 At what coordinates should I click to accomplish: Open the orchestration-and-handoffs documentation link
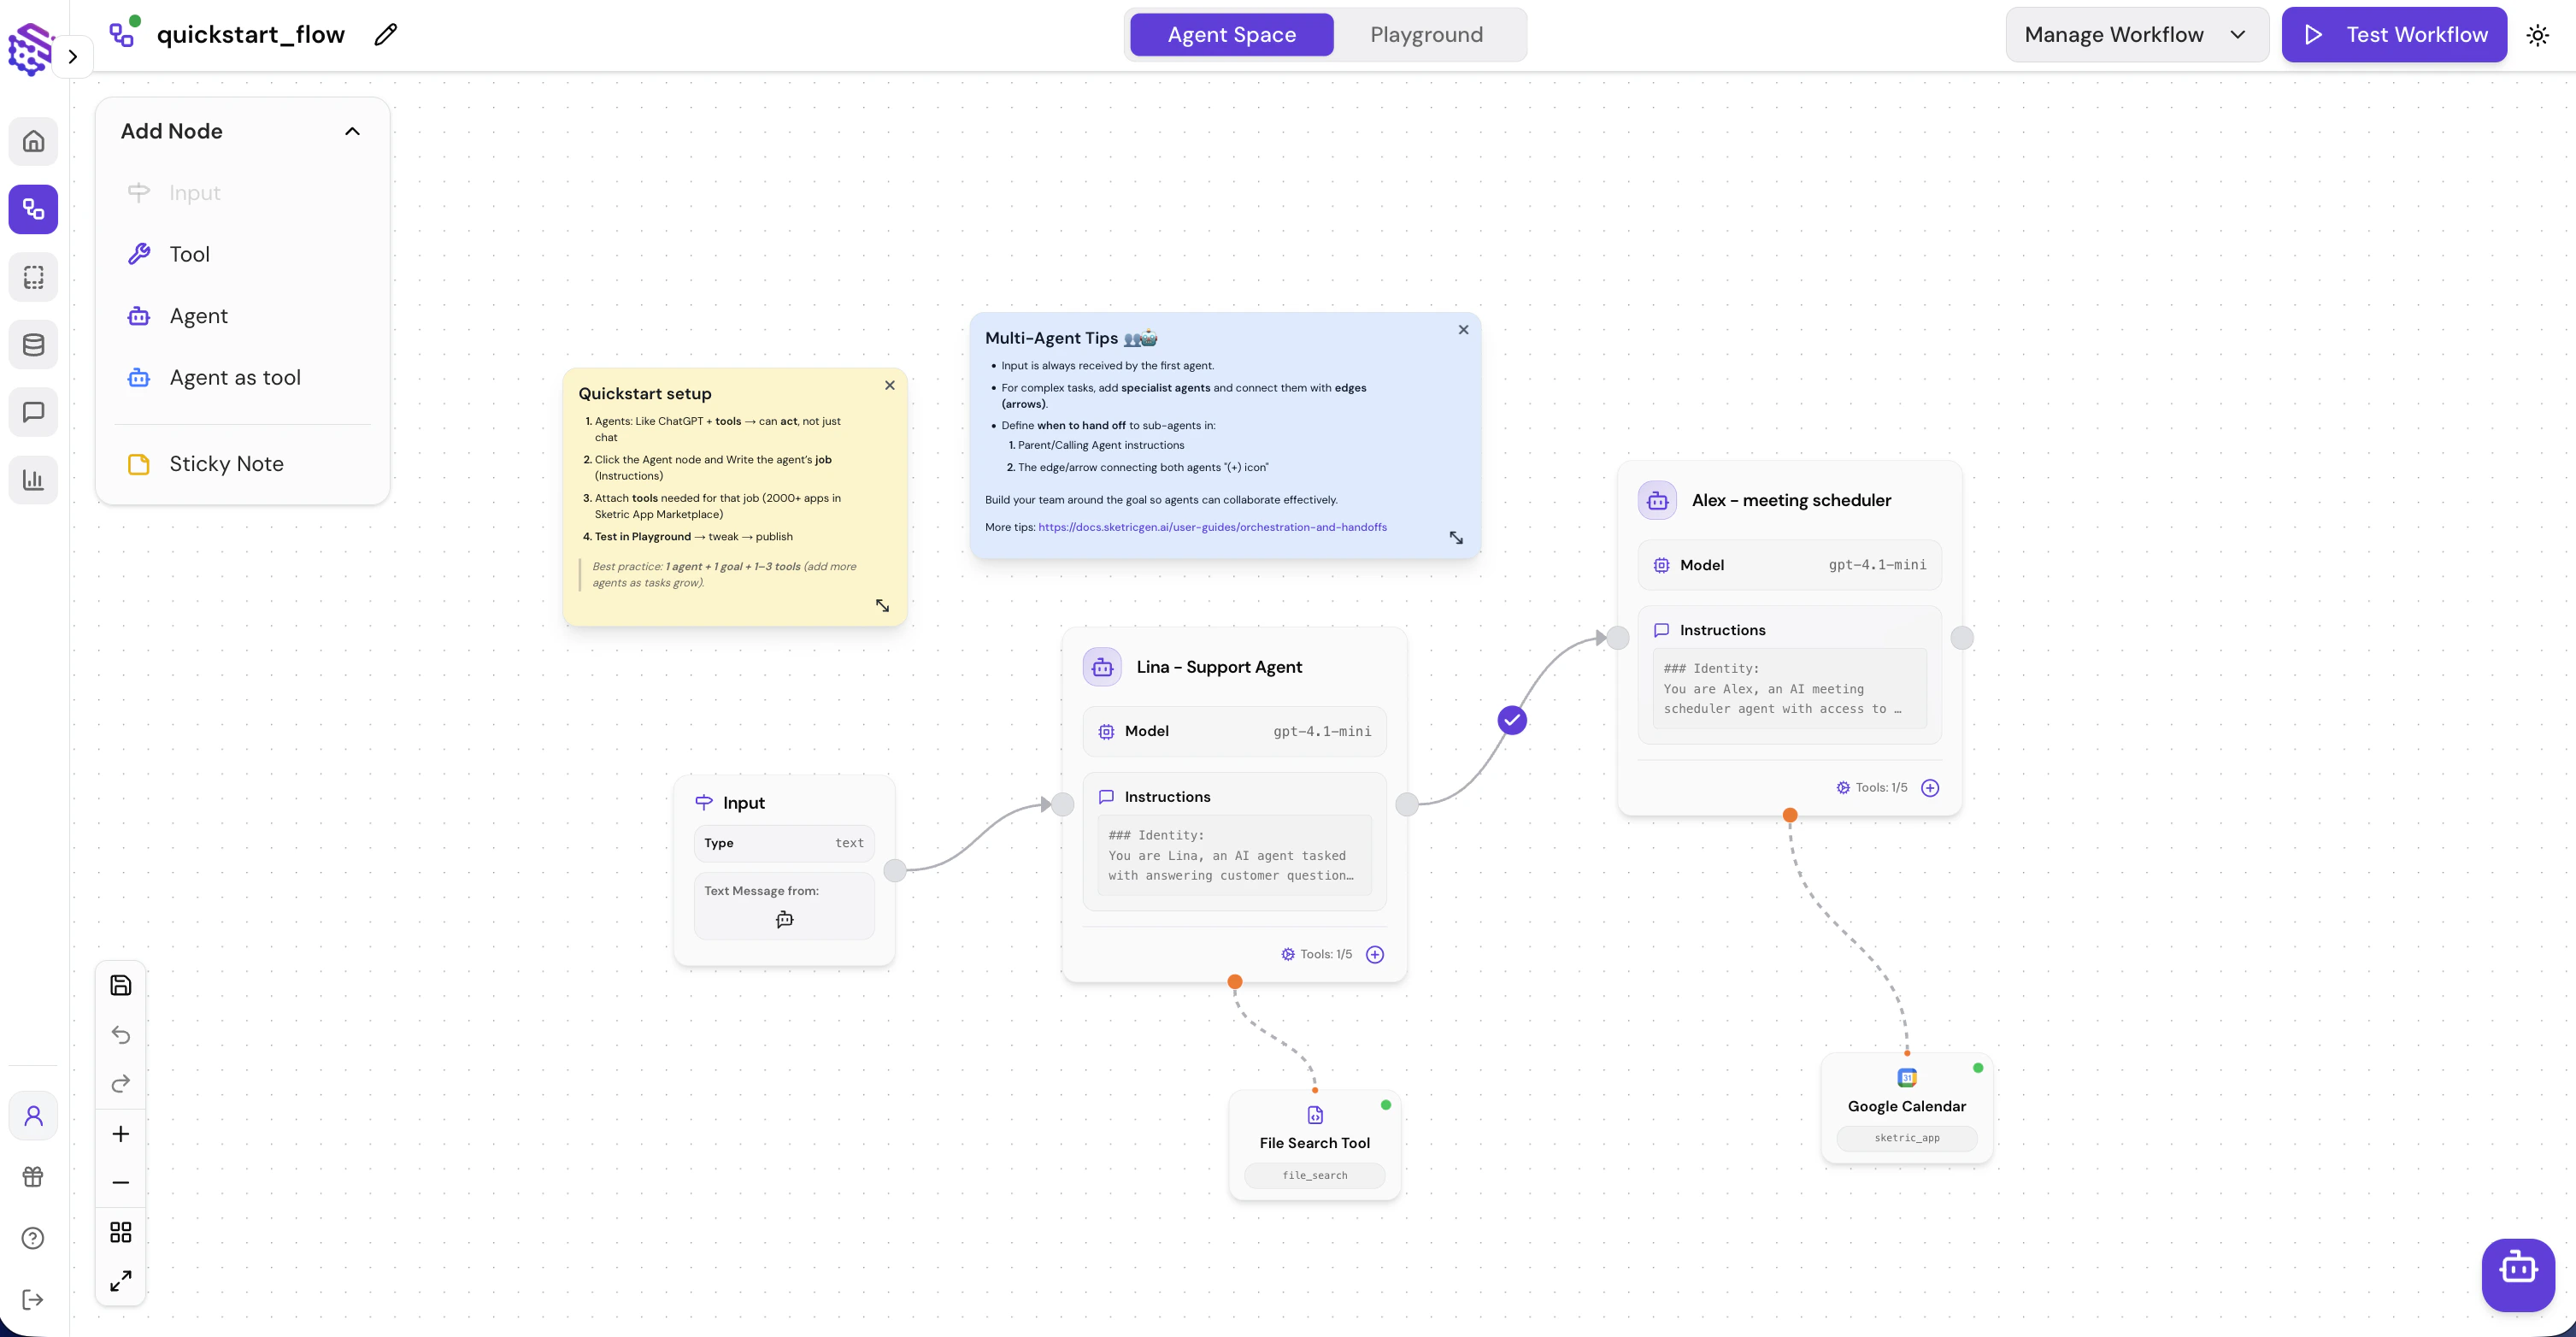1213,527
